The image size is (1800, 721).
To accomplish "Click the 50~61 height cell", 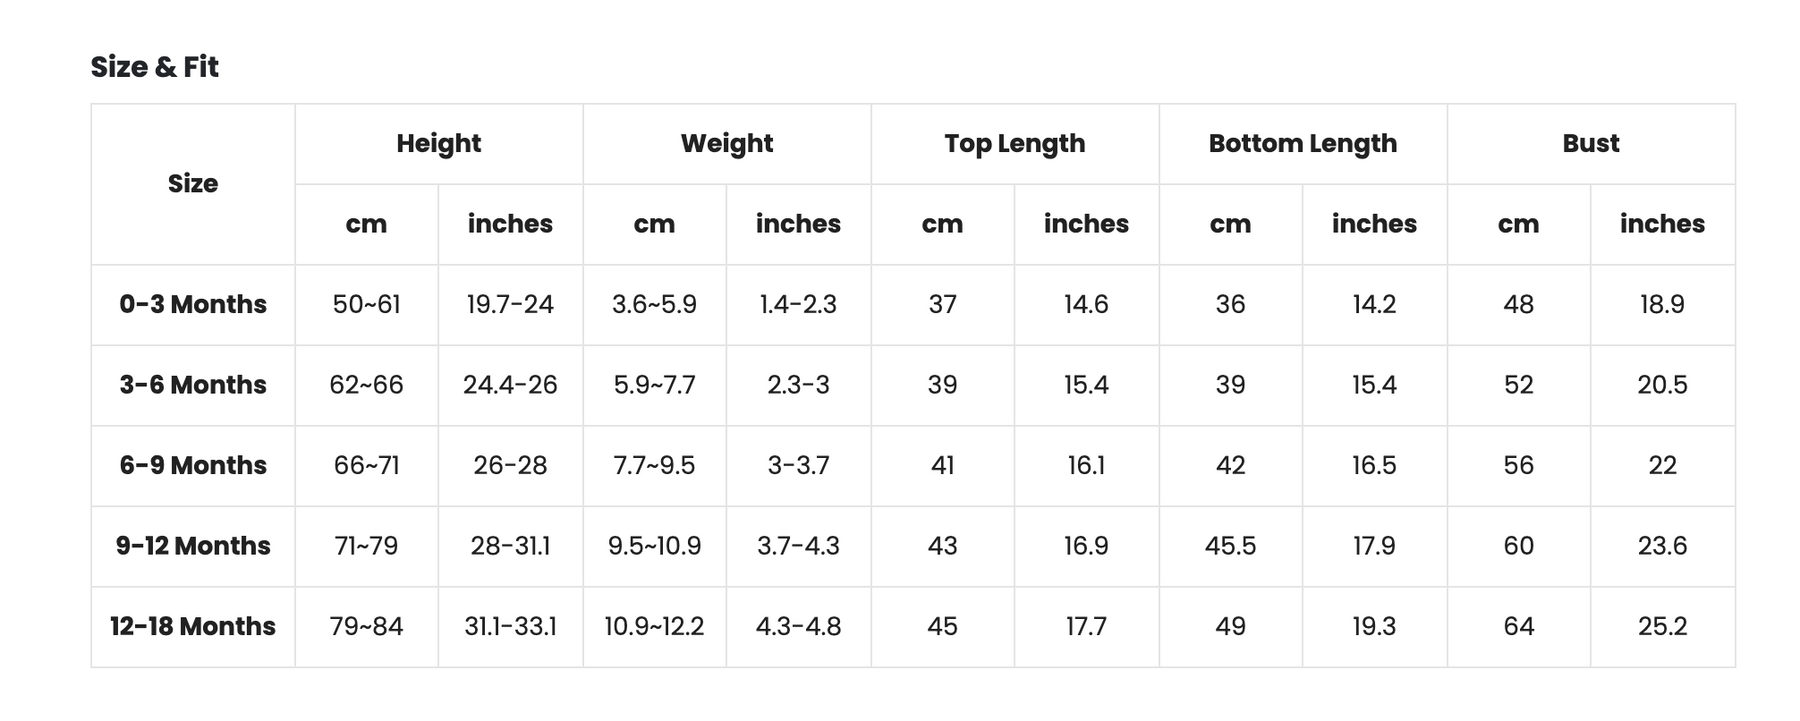I will [367, 305].
